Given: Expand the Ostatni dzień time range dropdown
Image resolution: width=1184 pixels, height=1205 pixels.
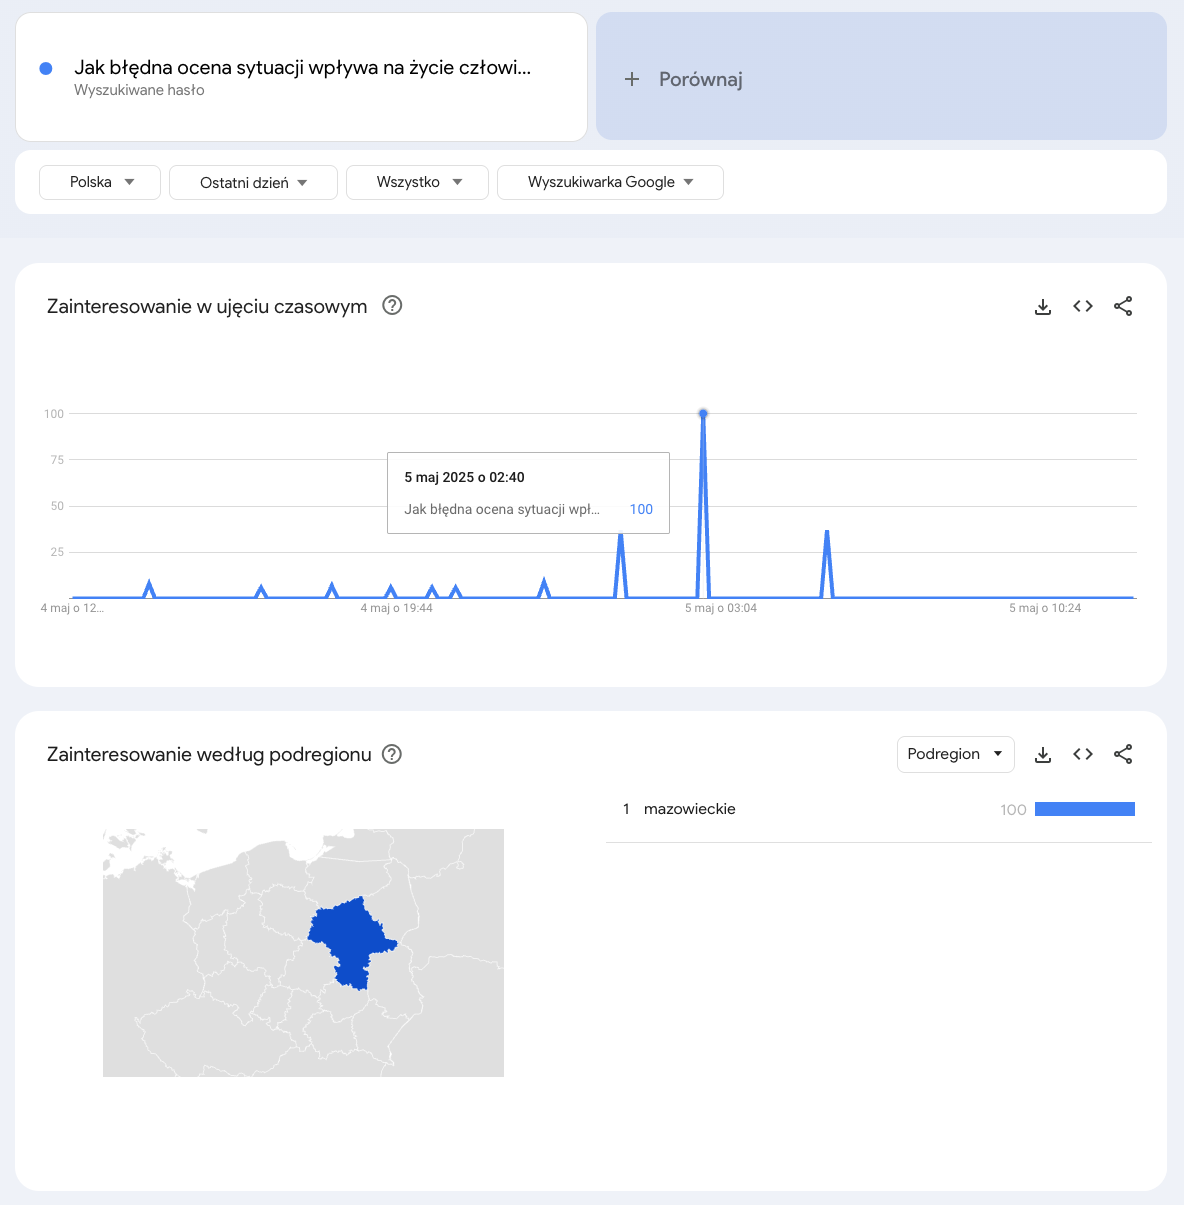Looking at the screenshot, I should pyautogui.click(x=253, y=182).
